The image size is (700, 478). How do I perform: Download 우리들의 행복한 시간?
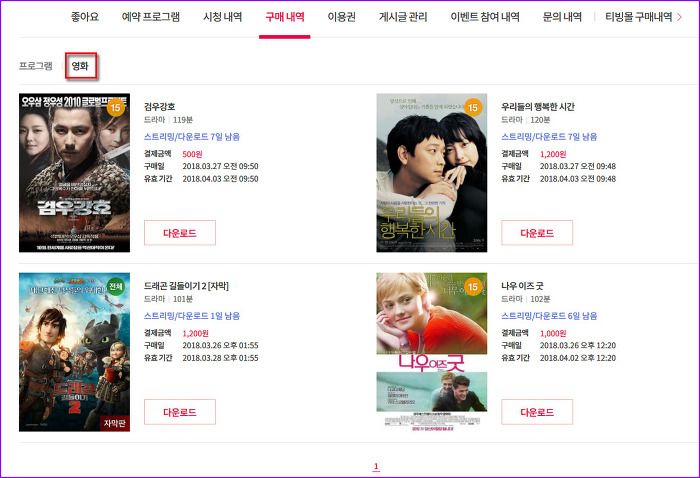(x=537, y=233)
